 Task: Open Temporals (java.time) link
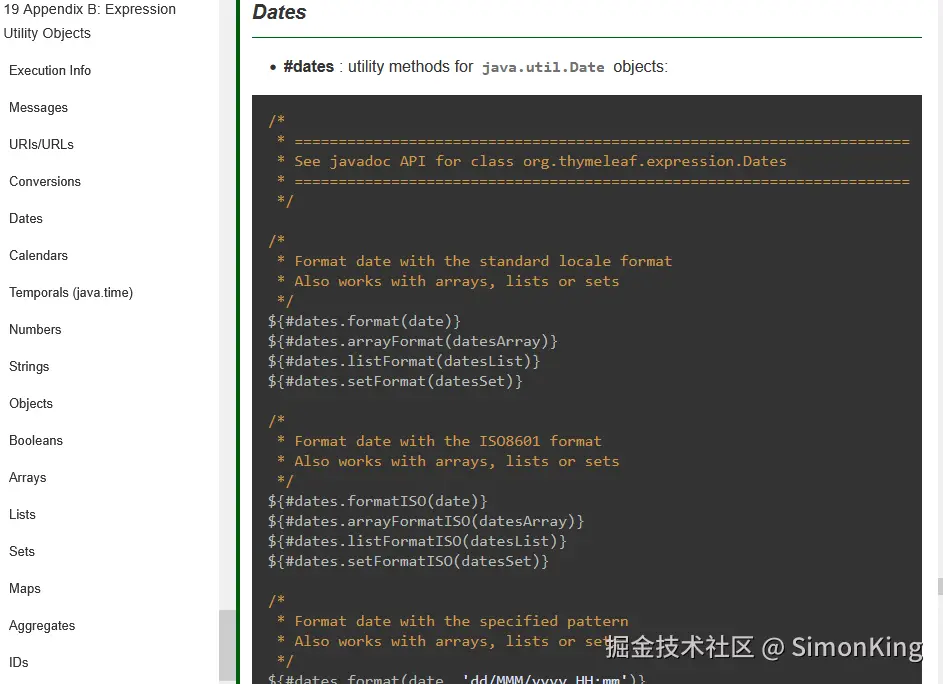tap(71, 292)
